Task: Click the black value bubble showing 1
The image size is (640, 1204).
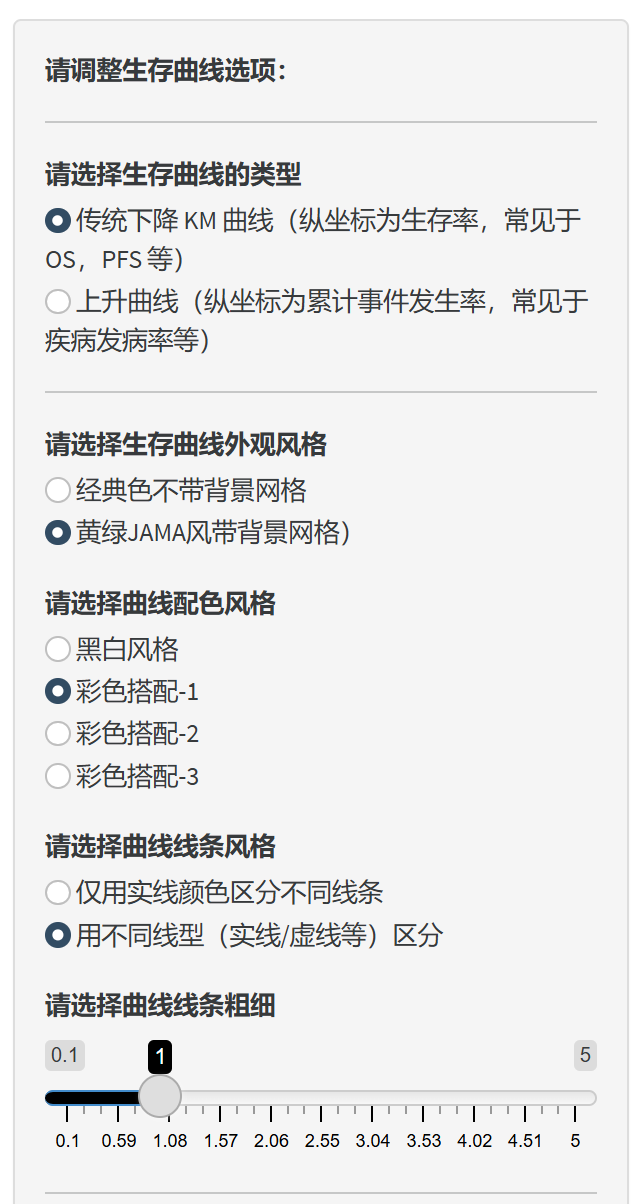Action: pos(160,1055)
